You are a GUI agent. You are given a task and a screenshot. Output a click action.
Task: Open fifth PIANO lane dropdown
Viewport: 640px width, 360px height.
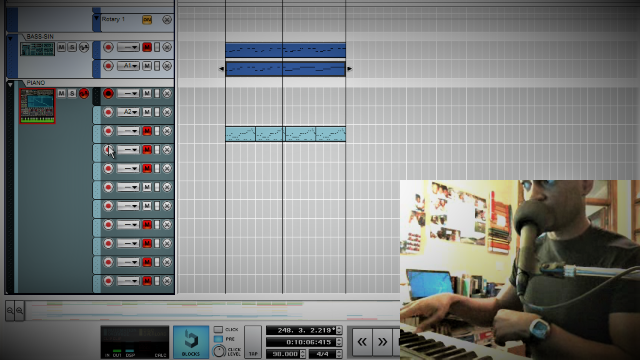[128, 169]
